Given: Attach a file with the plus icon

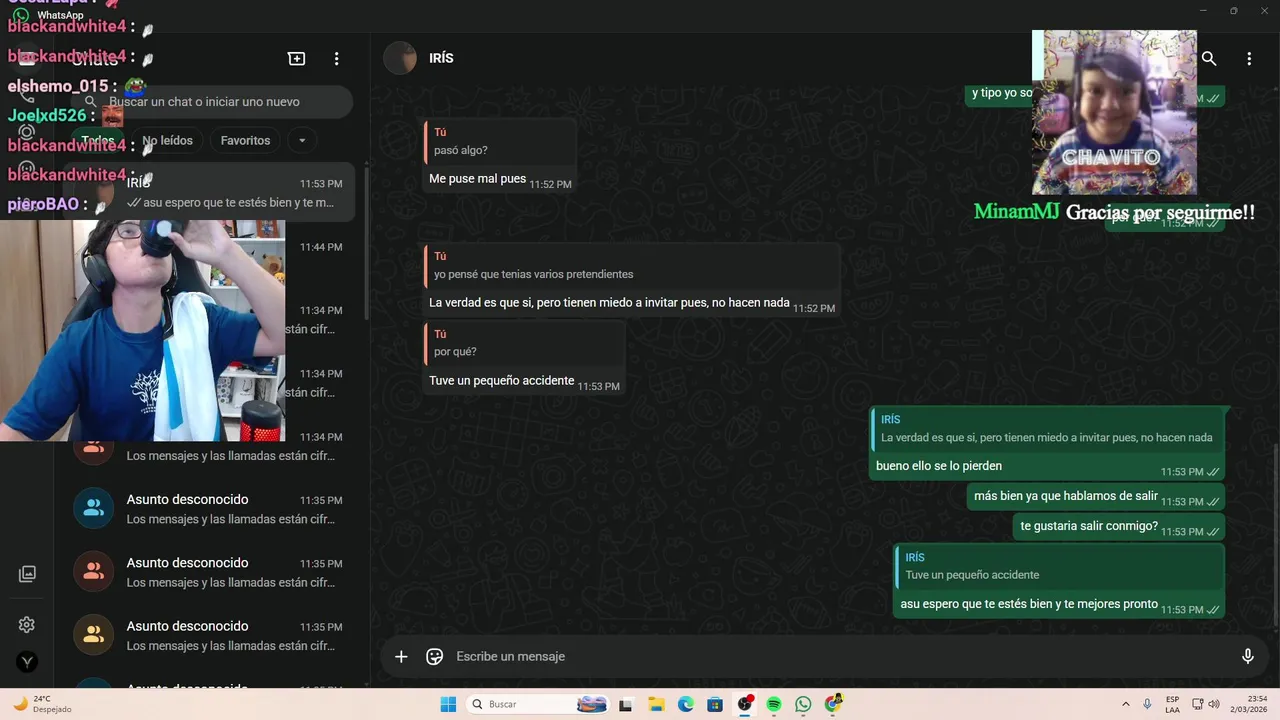Looking at the screenshot, I should 401,657.
